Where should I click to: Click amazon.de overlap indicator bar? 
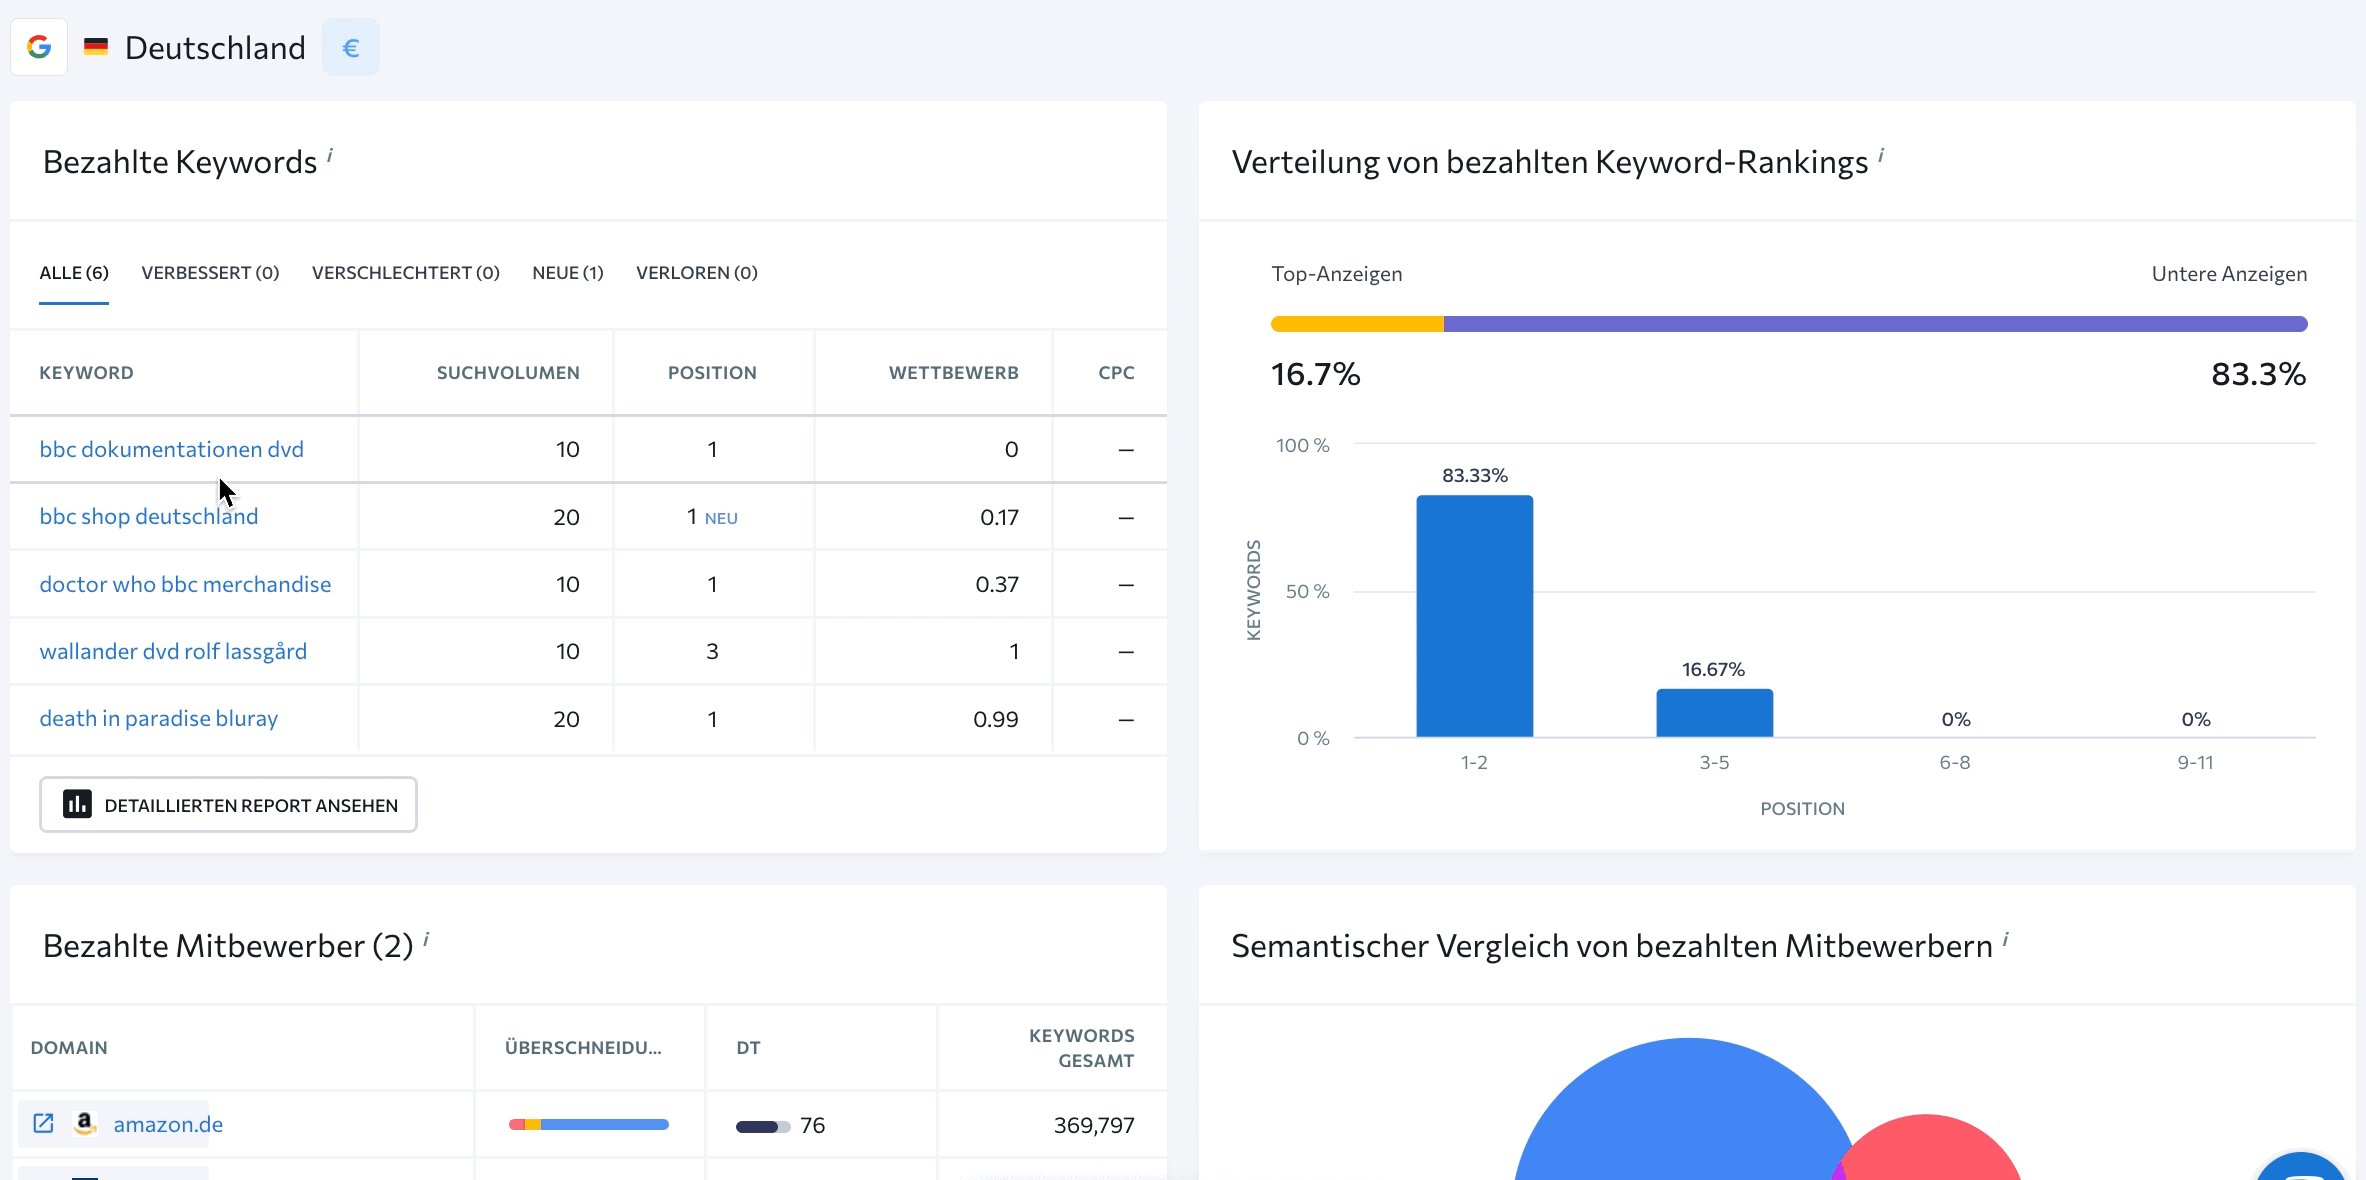pos(588,1125)
